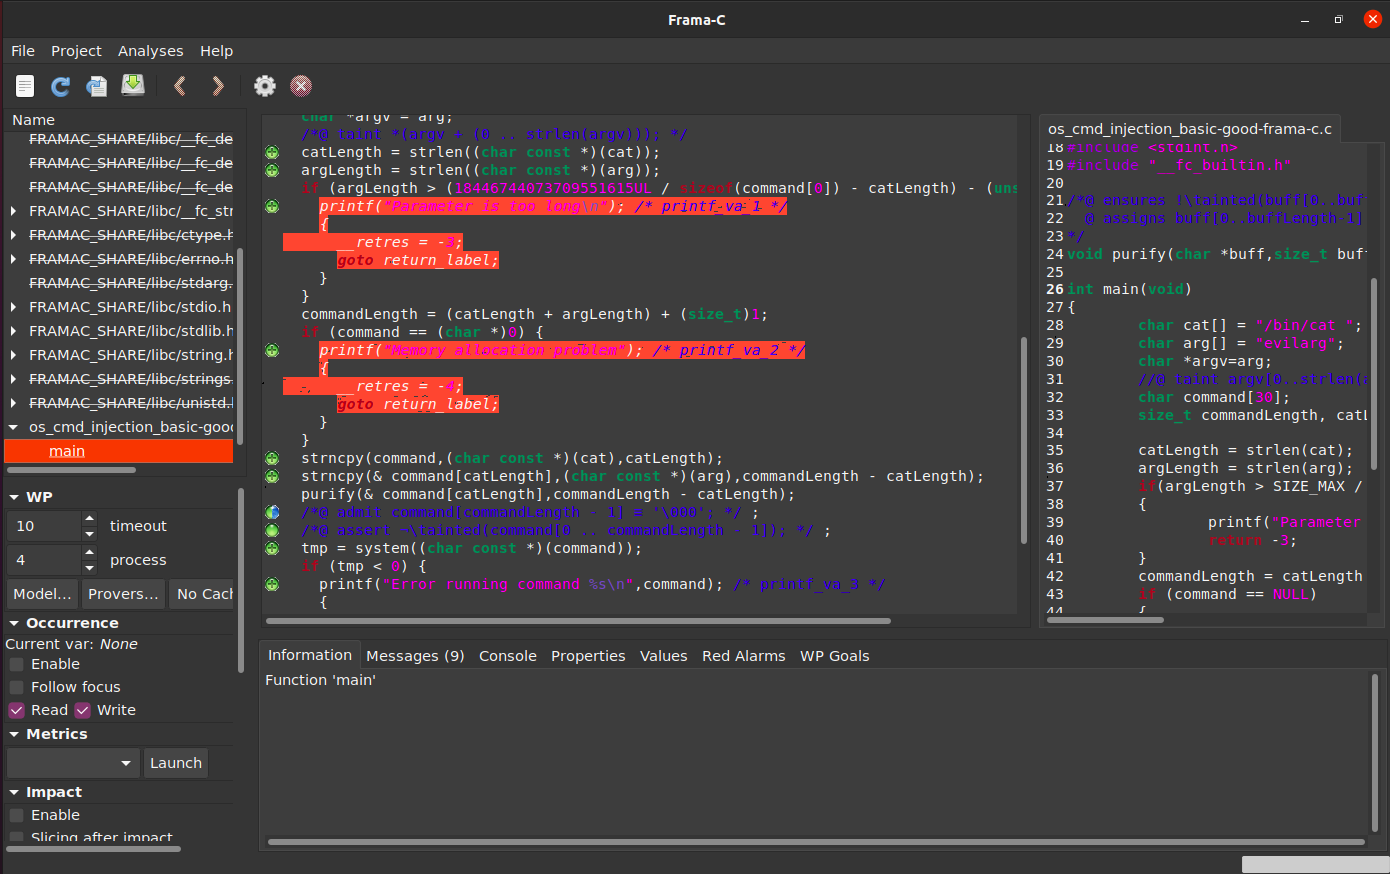The width and height of the screenshot is (1390, 874).
Task: Click status bullet beside strncpy(command, cat) line
Action: 272,459
